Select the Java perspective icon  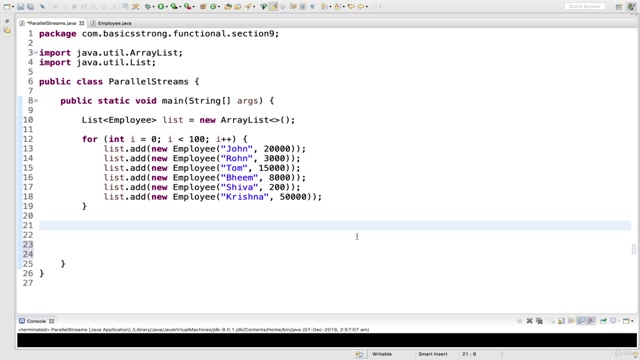(631, 7)
